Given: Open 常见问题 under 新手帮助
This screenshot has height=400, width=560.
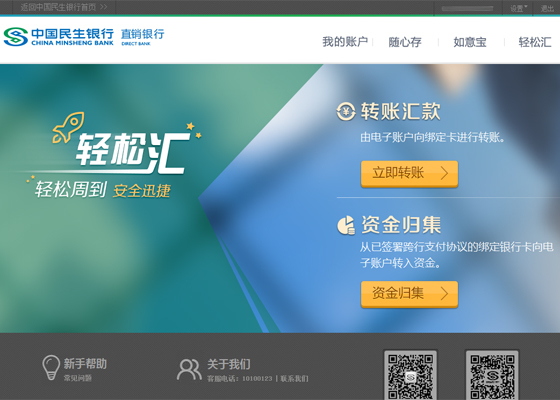Looking at the screenshot, I should [x=78, y=378].
